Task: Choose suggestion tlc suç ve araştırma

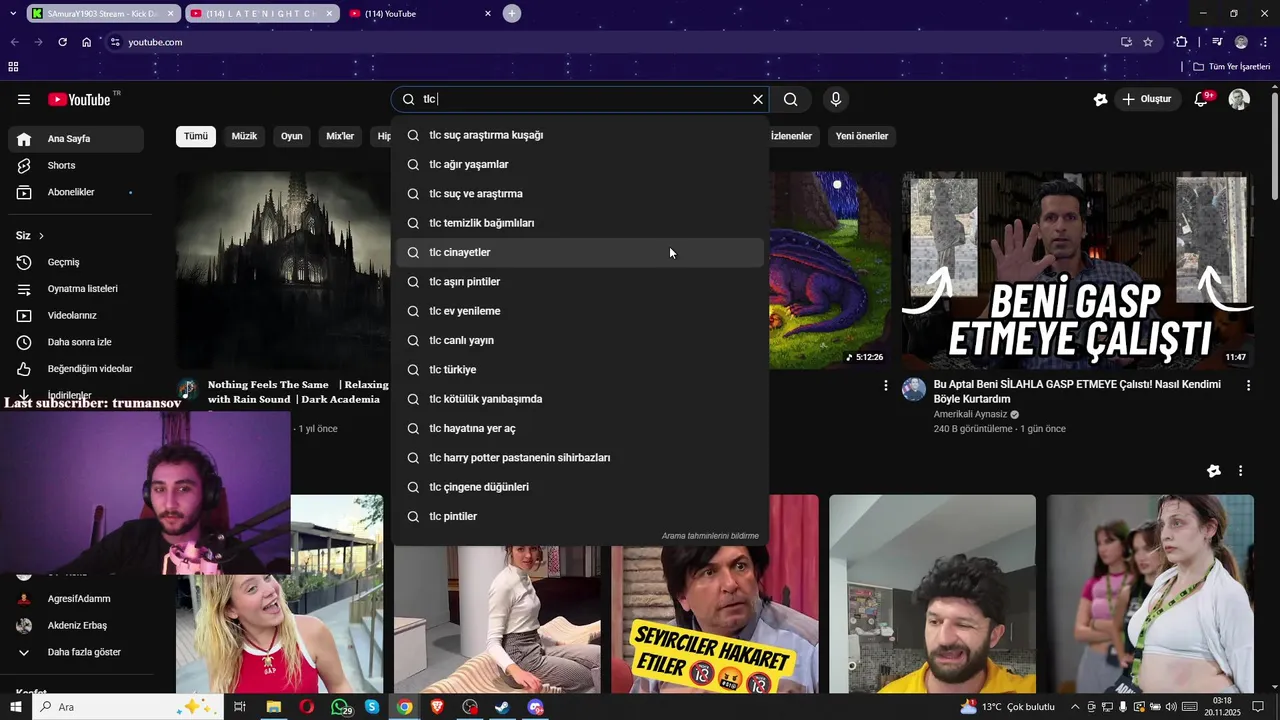Action: 580,194
